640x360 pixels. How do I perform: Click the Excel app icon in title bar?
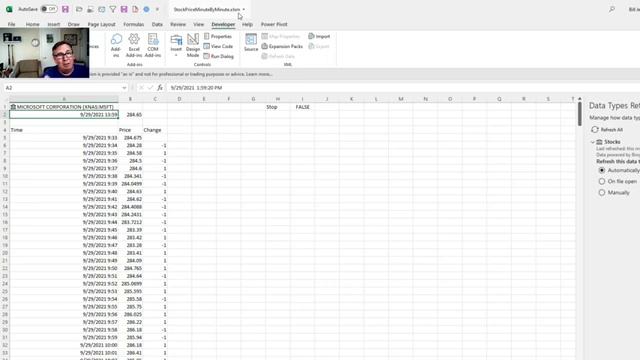9,9
